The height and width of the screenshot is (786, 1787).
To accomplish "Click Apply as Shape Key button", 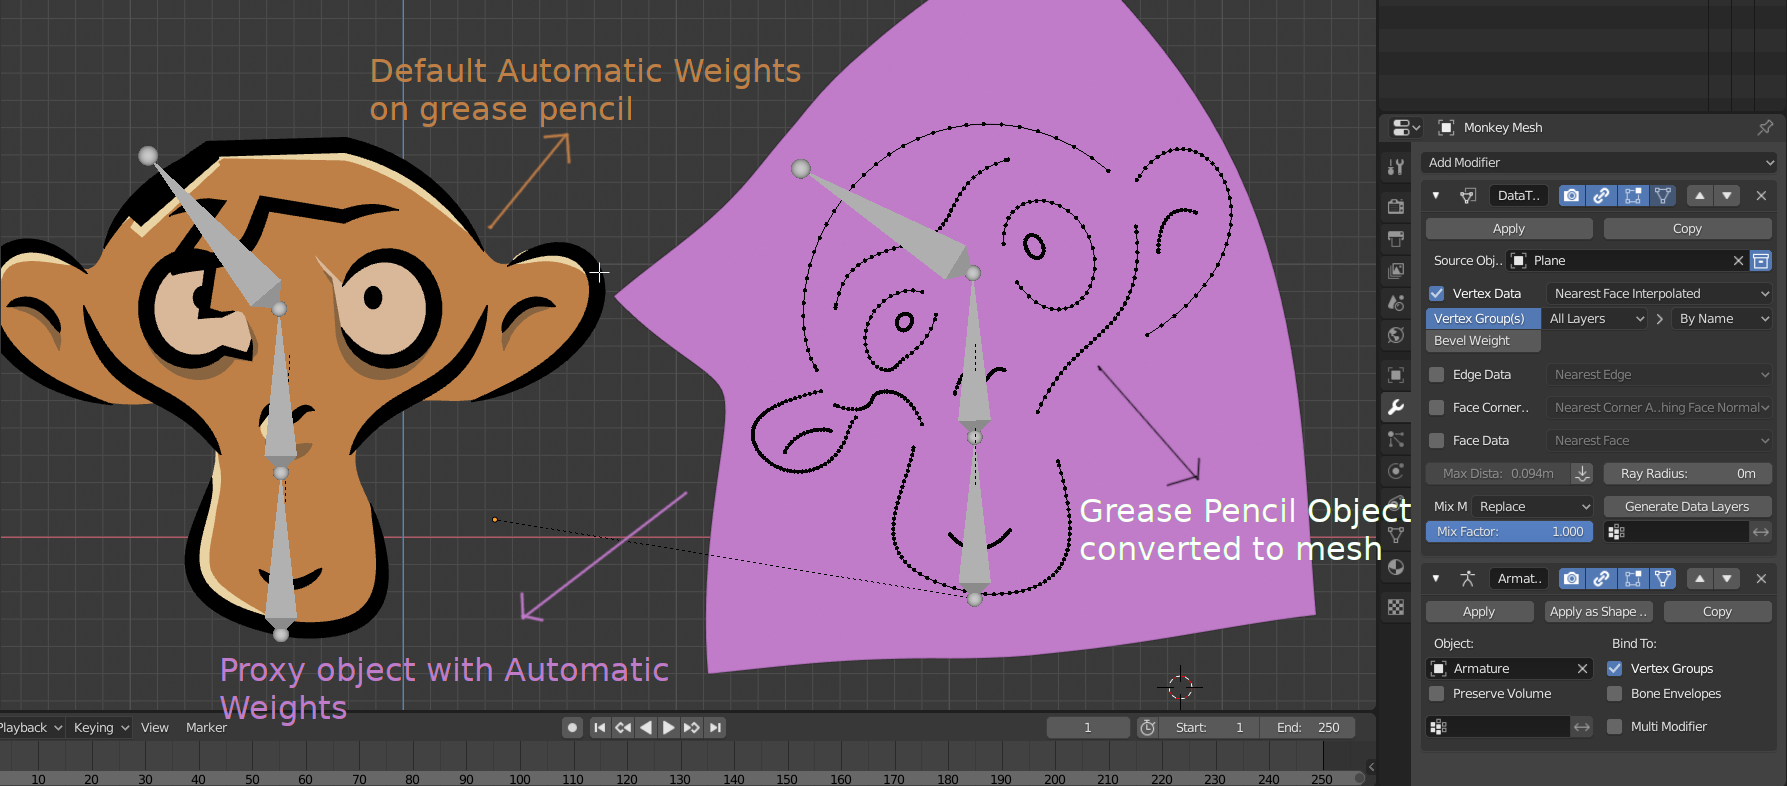I will point(1597,612).
